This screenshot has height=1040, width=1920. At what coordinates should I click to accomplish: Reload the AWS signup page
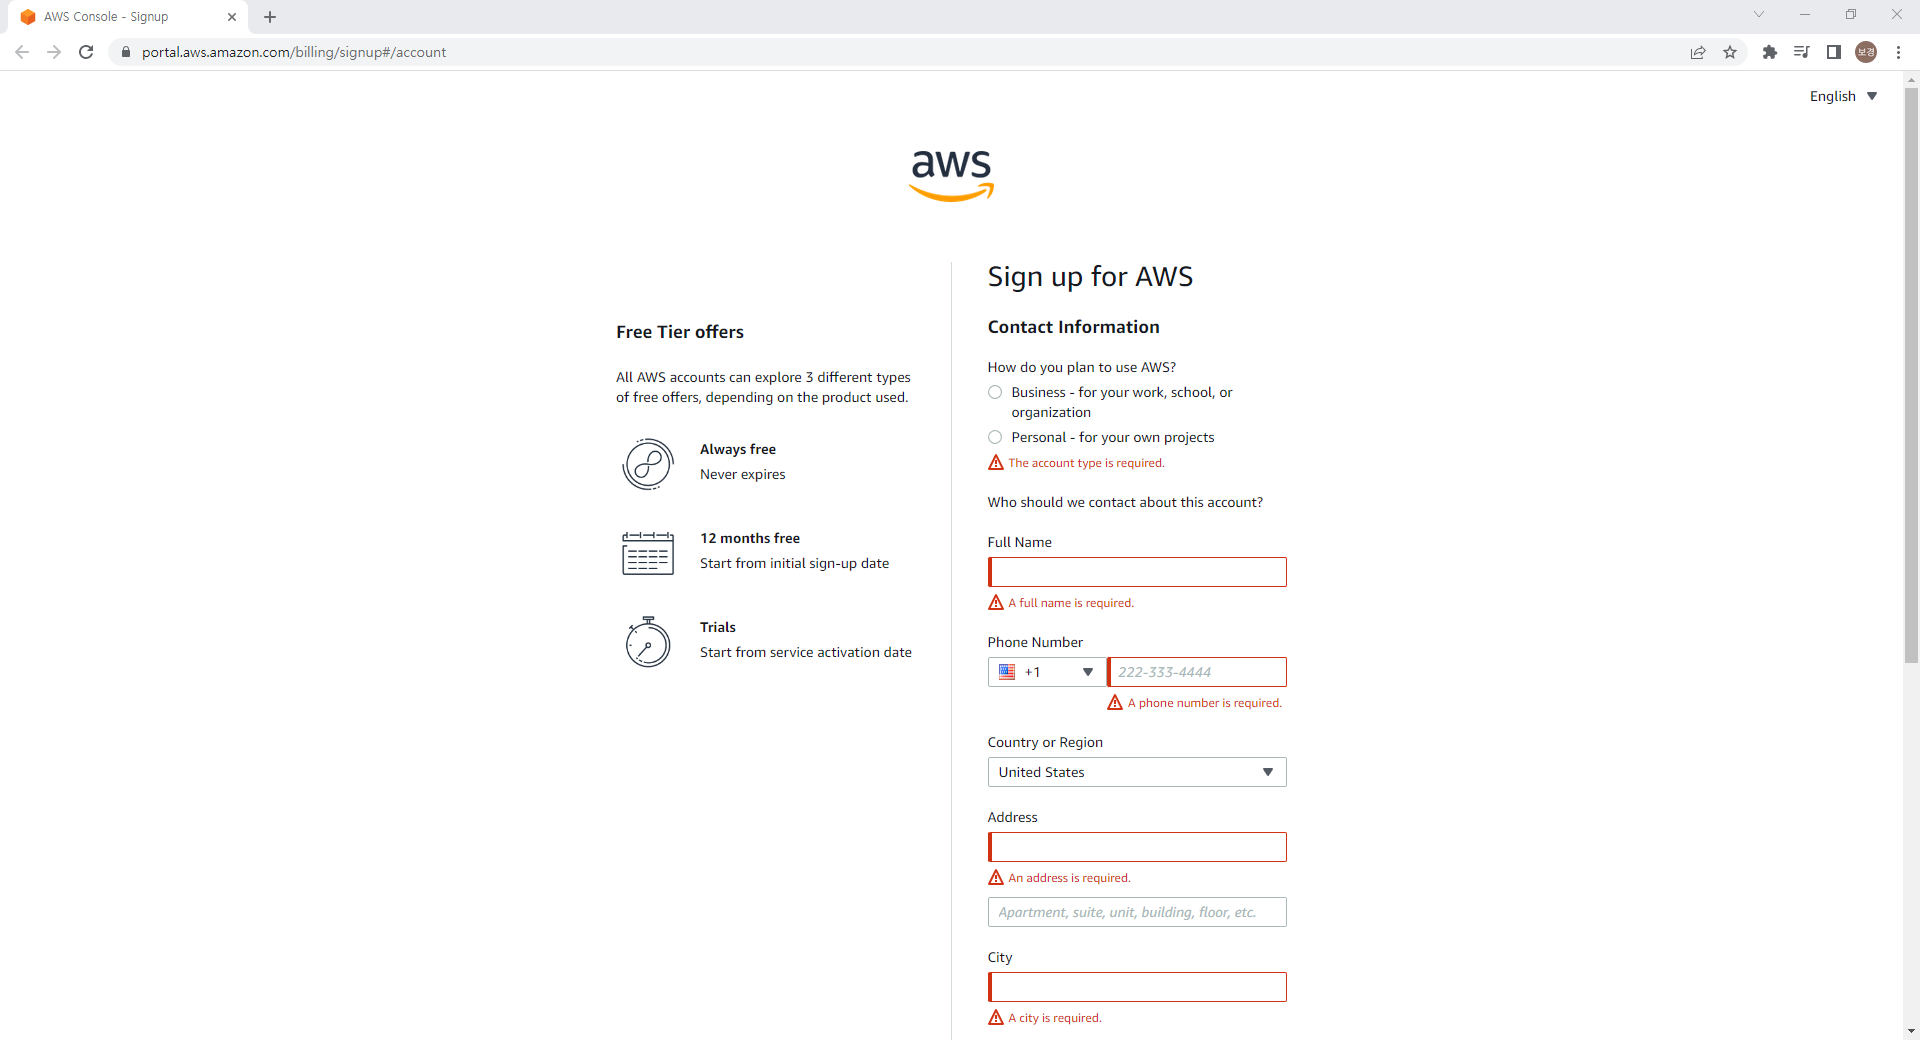pos(86,52)
